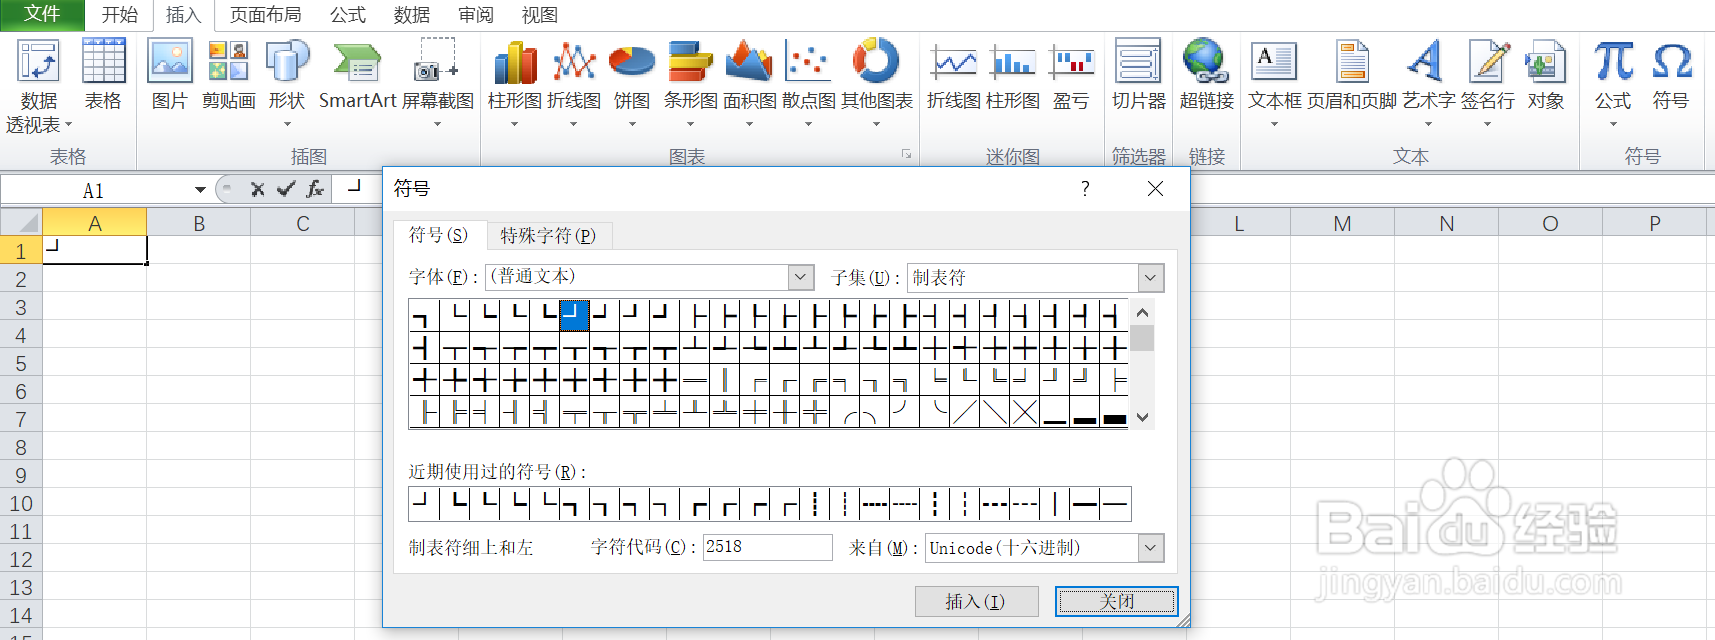Screen dimensions: 1715x640
Task: Insert a Column chart (柱形图)
Action: pyautogui.click(x=515, y=84)
